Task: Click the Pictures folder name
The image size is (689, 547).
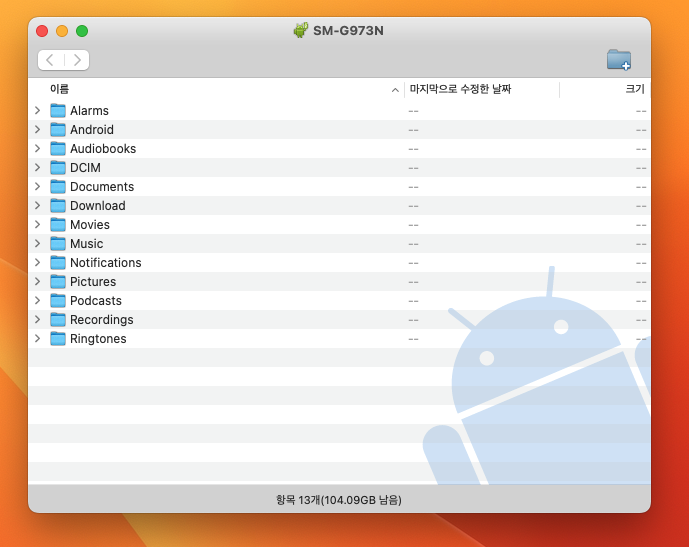Action: tap(93, 282)
